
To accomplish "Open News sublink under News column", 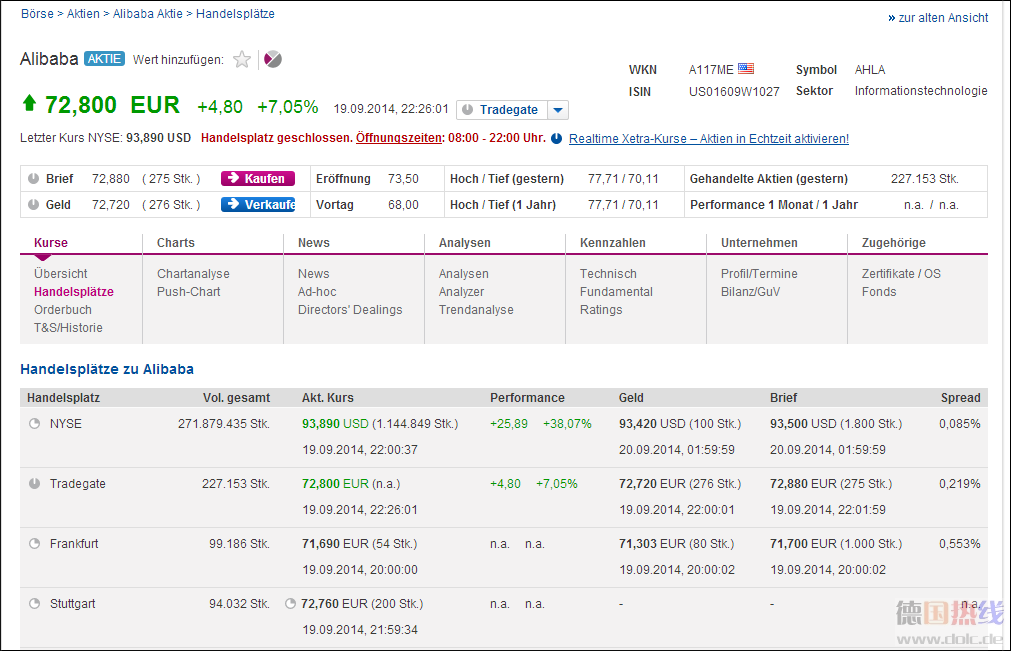I will (313, 273).
